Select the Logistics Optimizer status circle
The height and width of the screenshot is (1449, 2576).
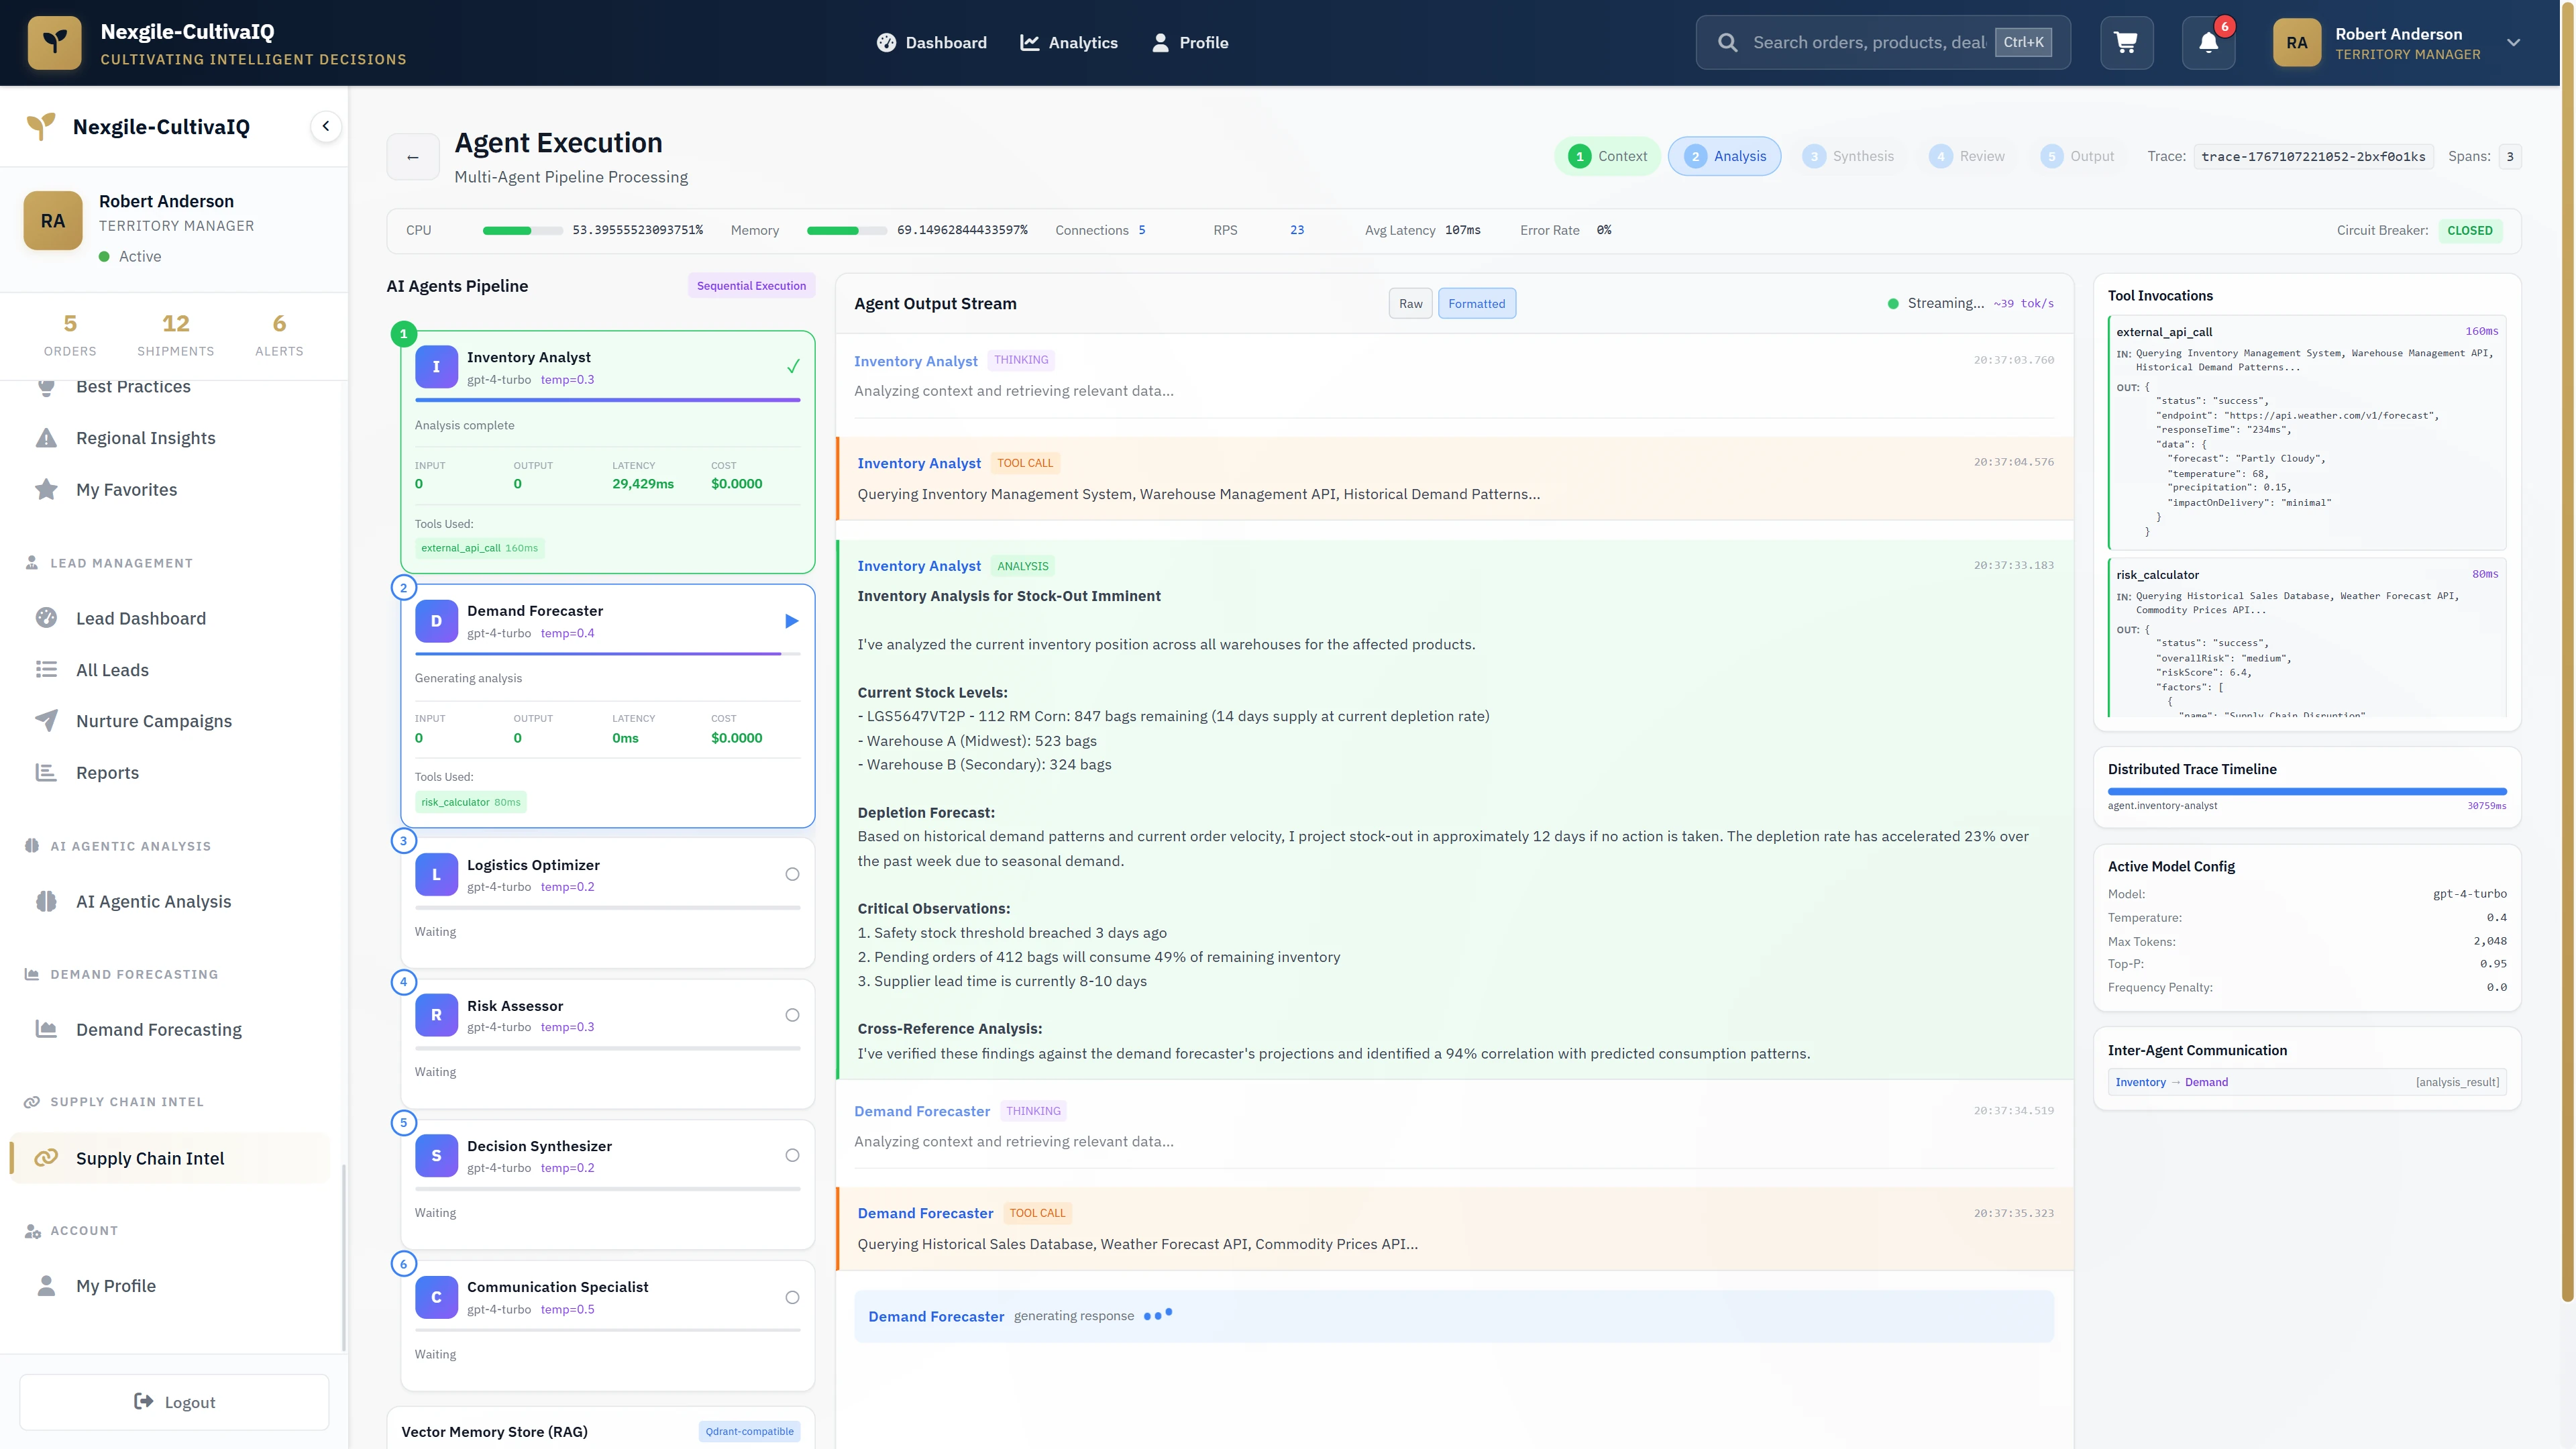tap(792, 875)
